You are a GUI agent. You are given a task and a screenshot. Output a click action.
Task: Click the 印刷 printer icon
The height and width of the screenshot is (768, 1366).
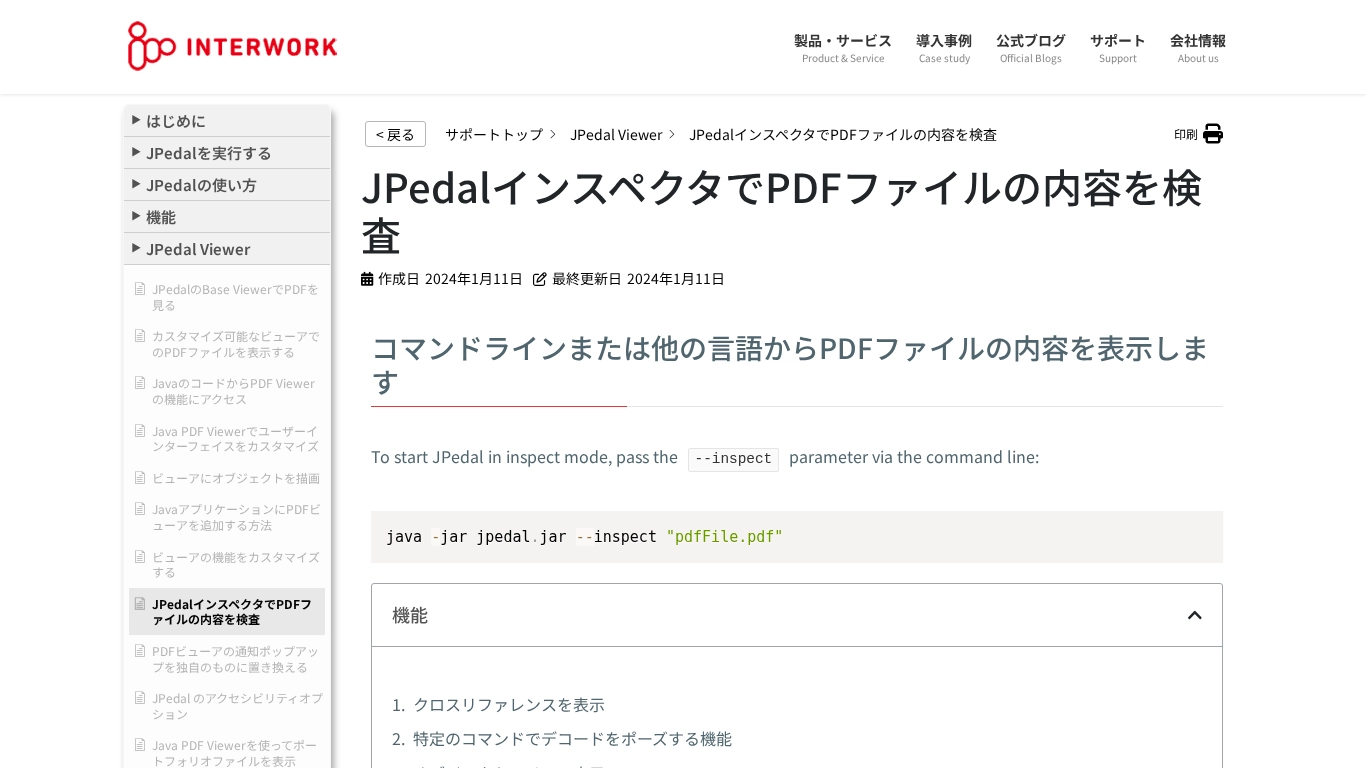coord(1212,133)
